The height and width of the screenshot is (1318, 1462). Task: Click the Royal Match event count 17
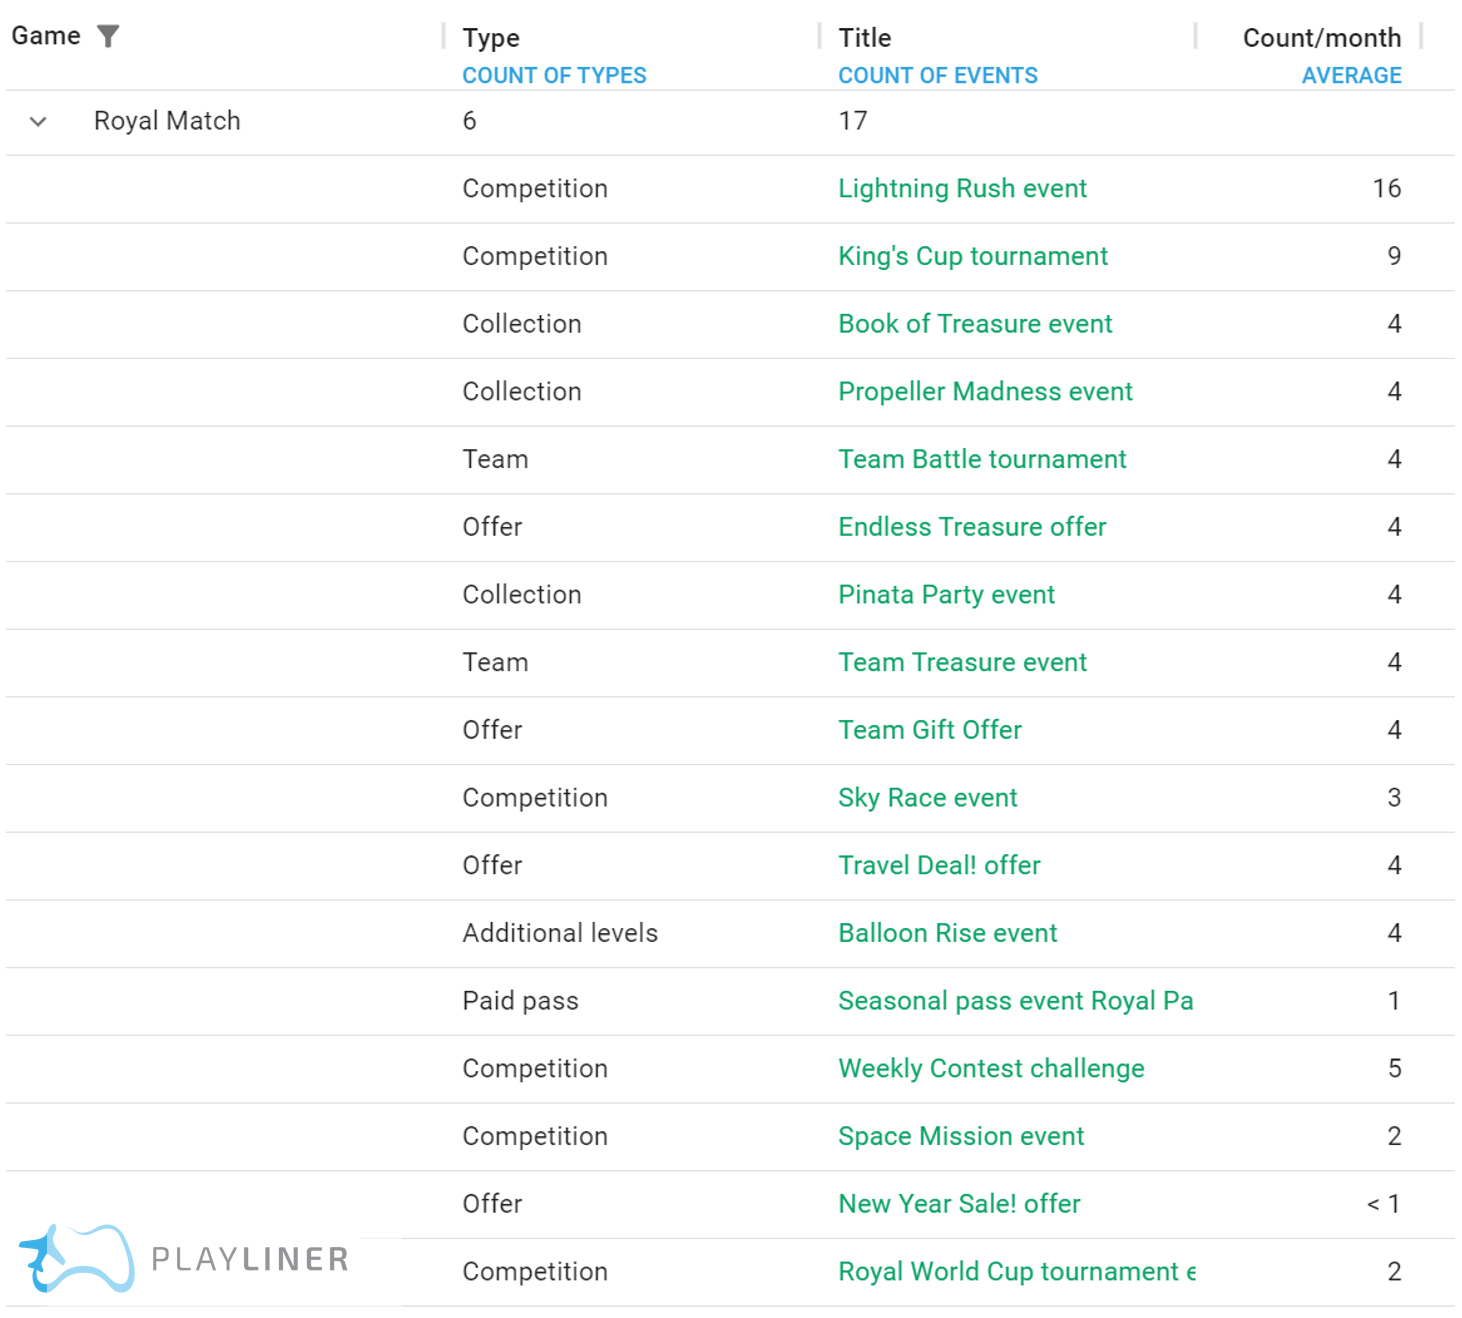(853, 121)
